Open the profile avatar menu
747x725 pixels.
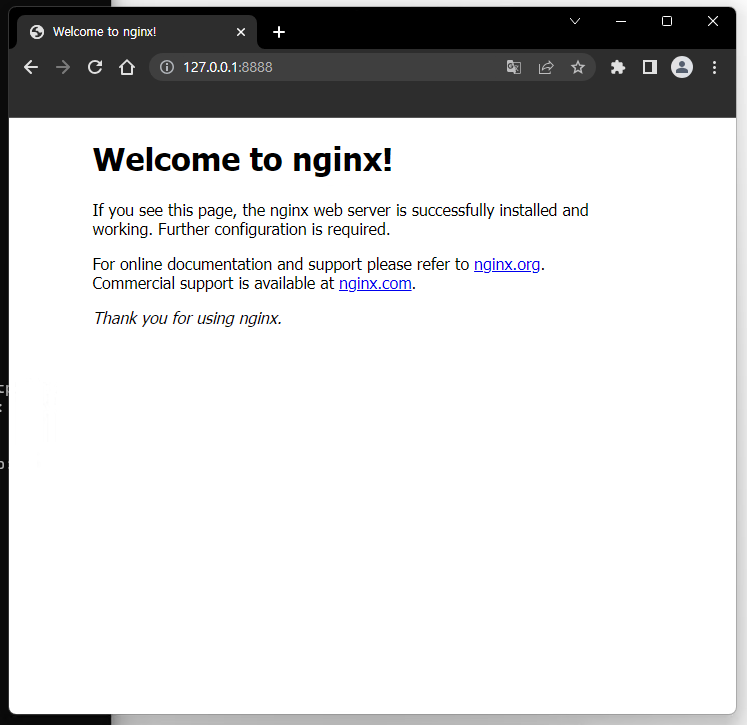[682, 67]
